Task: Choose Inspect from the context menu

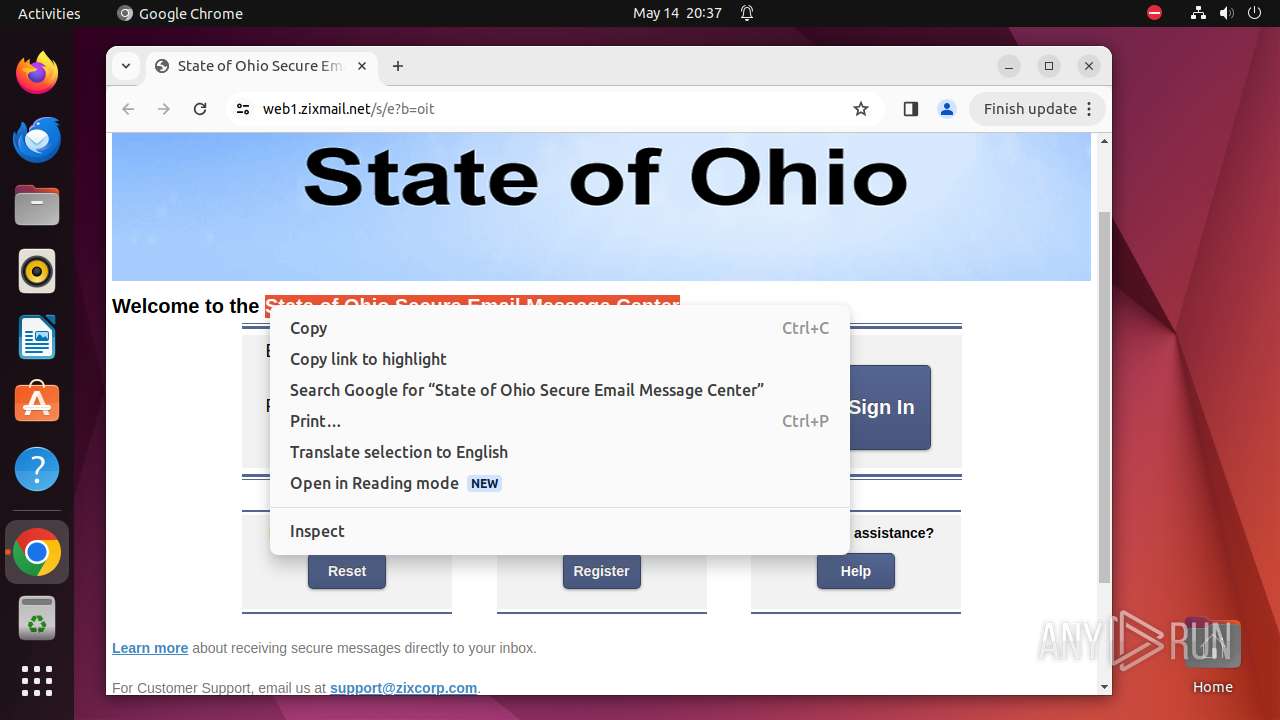Action: [x=560, y=531]
